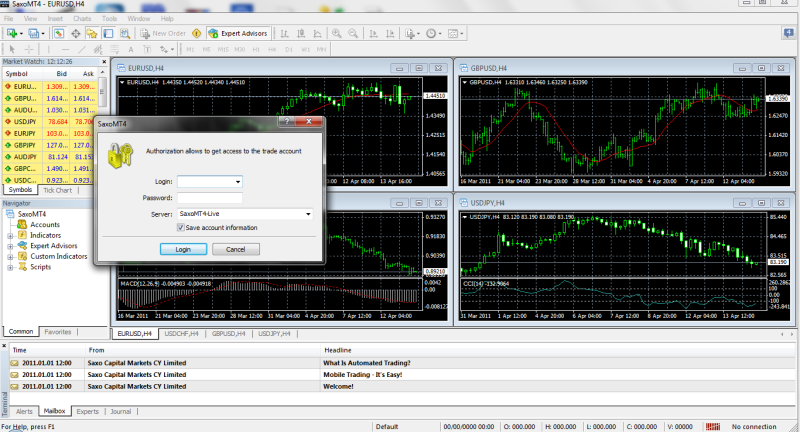Select the vertical line tool
800x432 pixels.
49,49
